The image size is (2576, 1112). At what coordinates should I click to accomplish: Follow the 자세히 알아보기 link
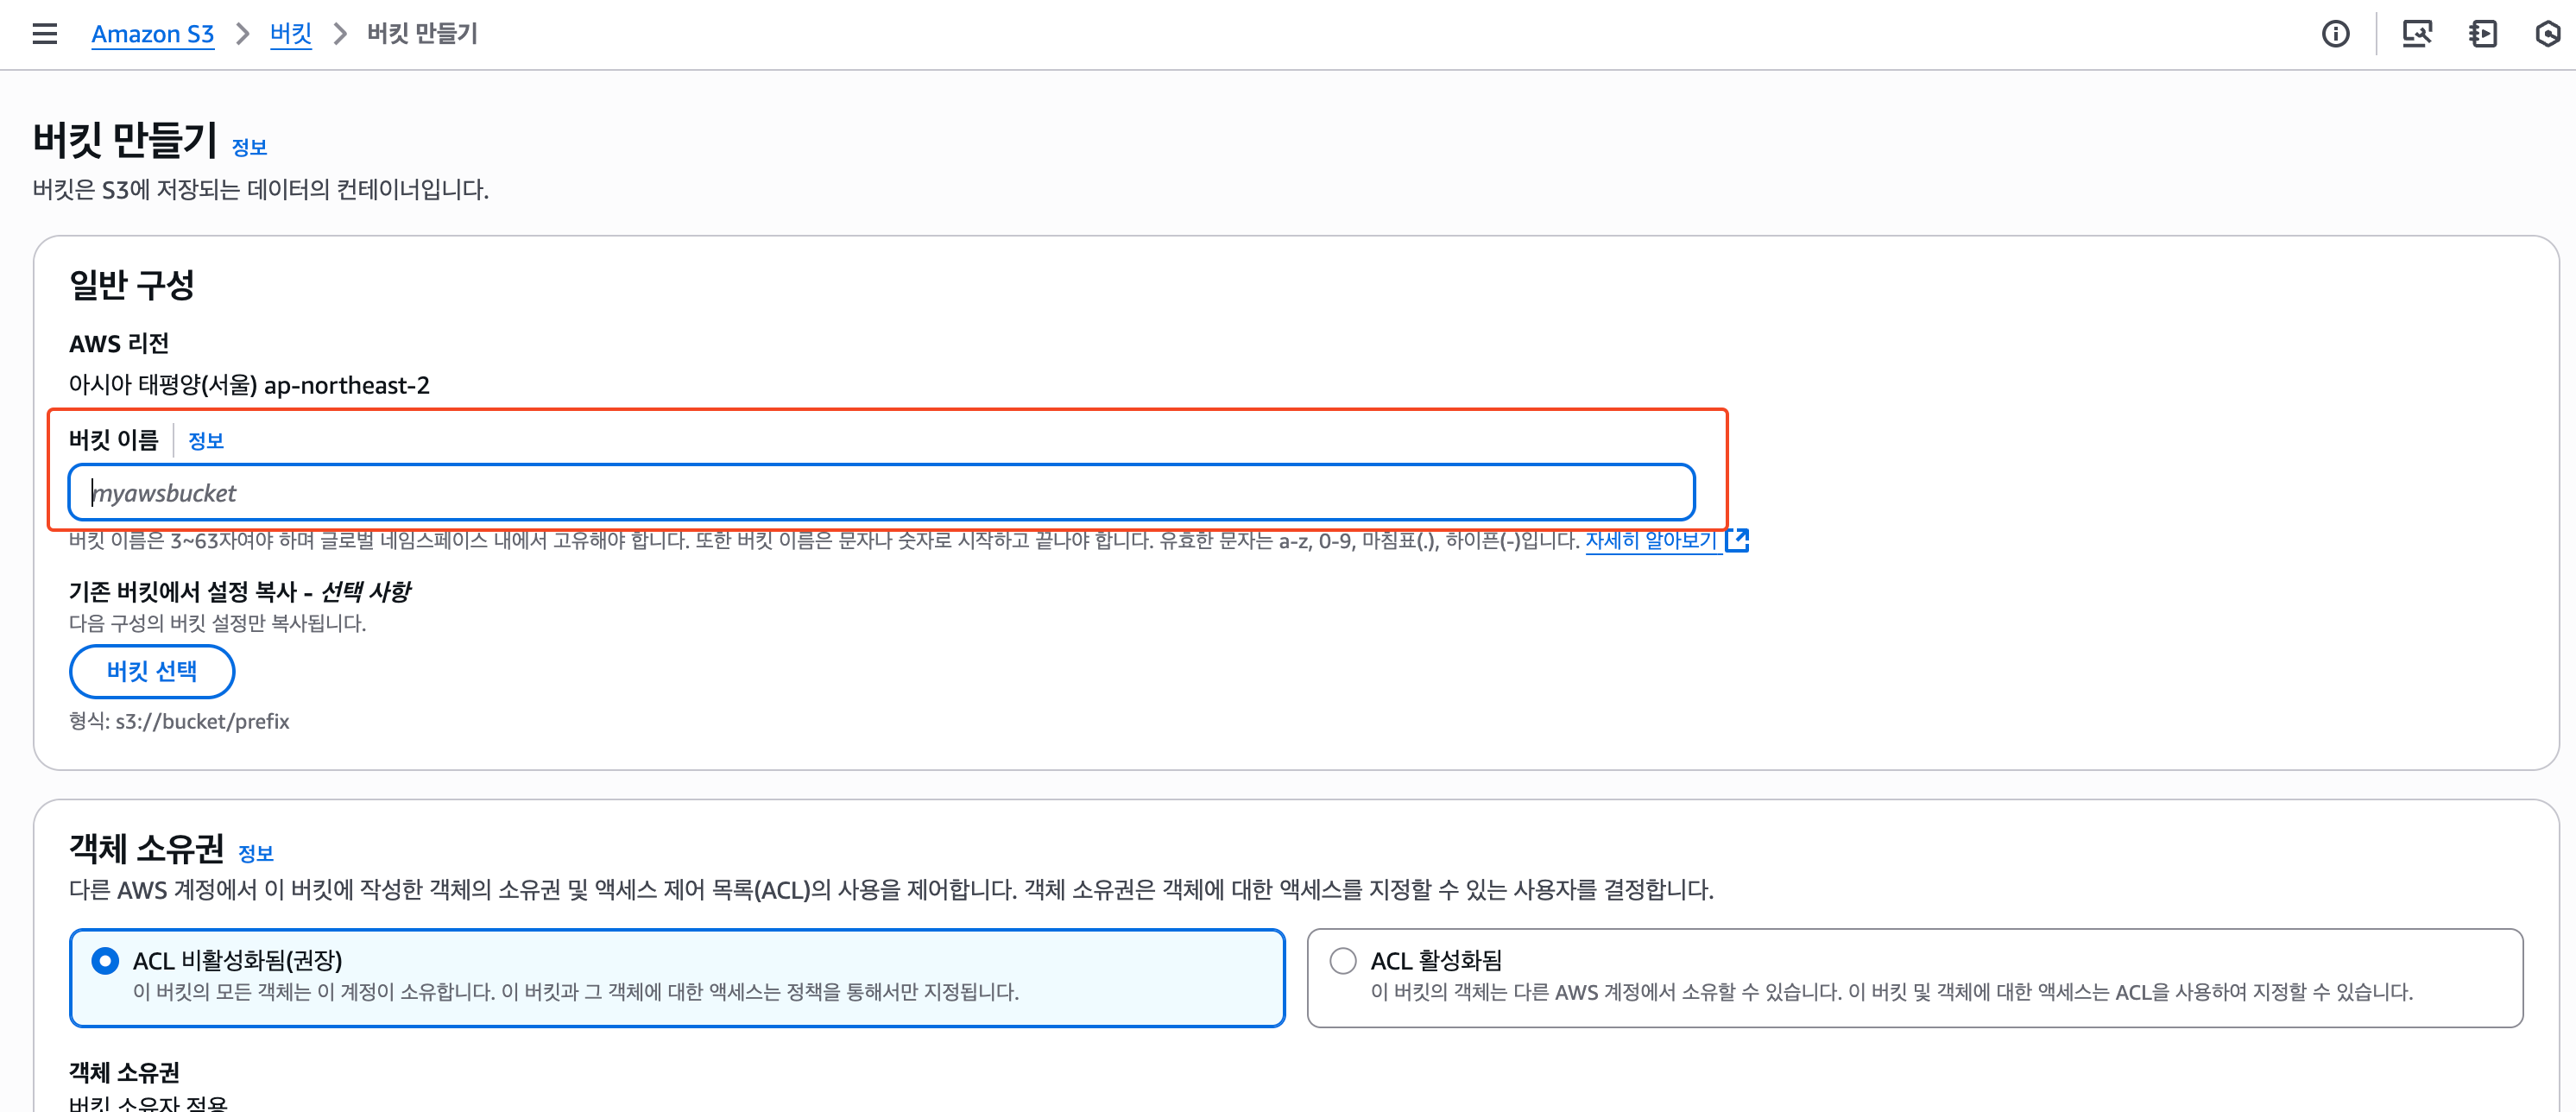click(1650, 540)
